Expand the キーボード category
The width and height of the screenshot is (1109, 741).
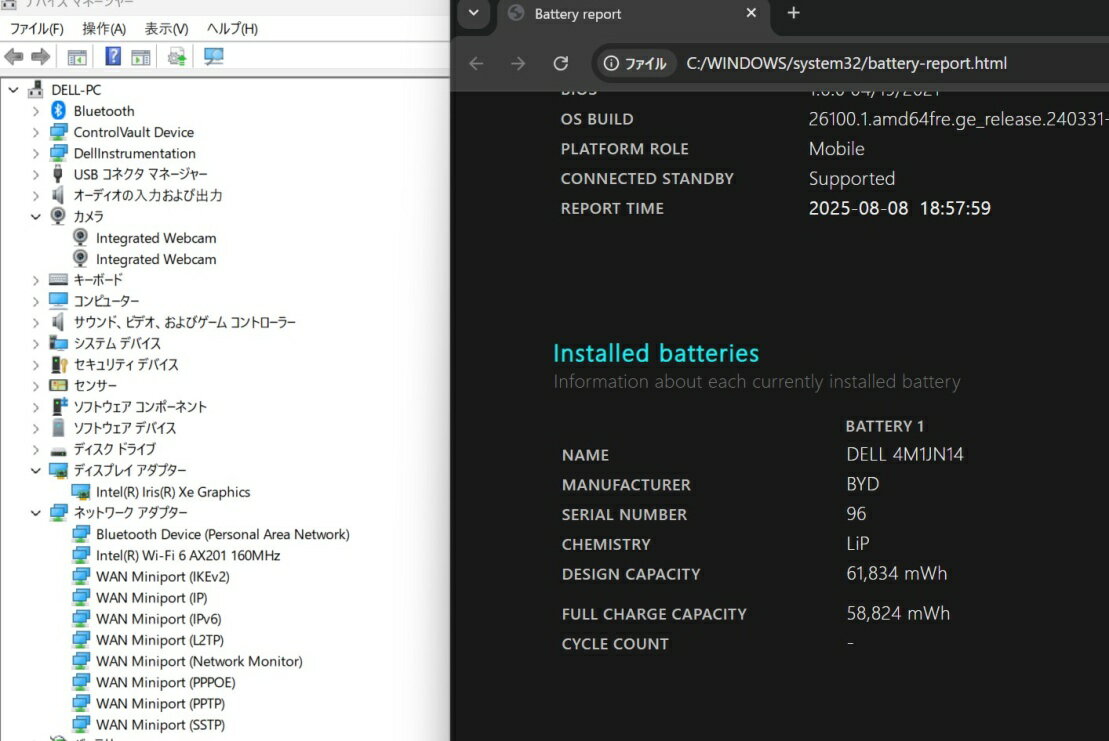click(36, 280)
